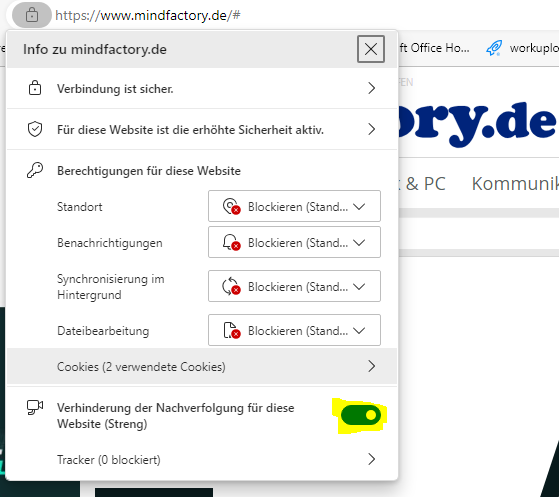Click the lock icon beside Verbindung ist sicher

35,88
